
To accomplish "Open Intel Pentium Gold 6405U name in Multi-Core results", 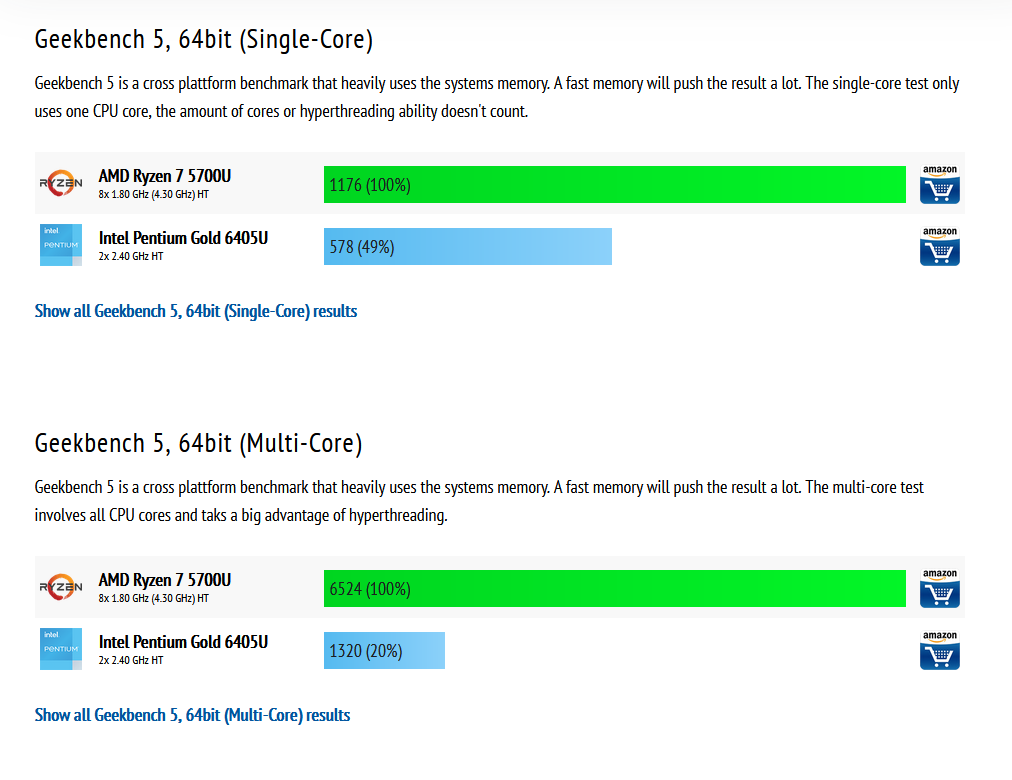I will click(183, 642).
